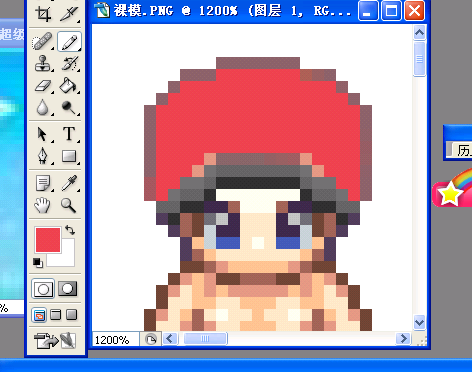472x372 pixels.
Task: Select the Eyedropper tool
Action: [x=69, y=183]
